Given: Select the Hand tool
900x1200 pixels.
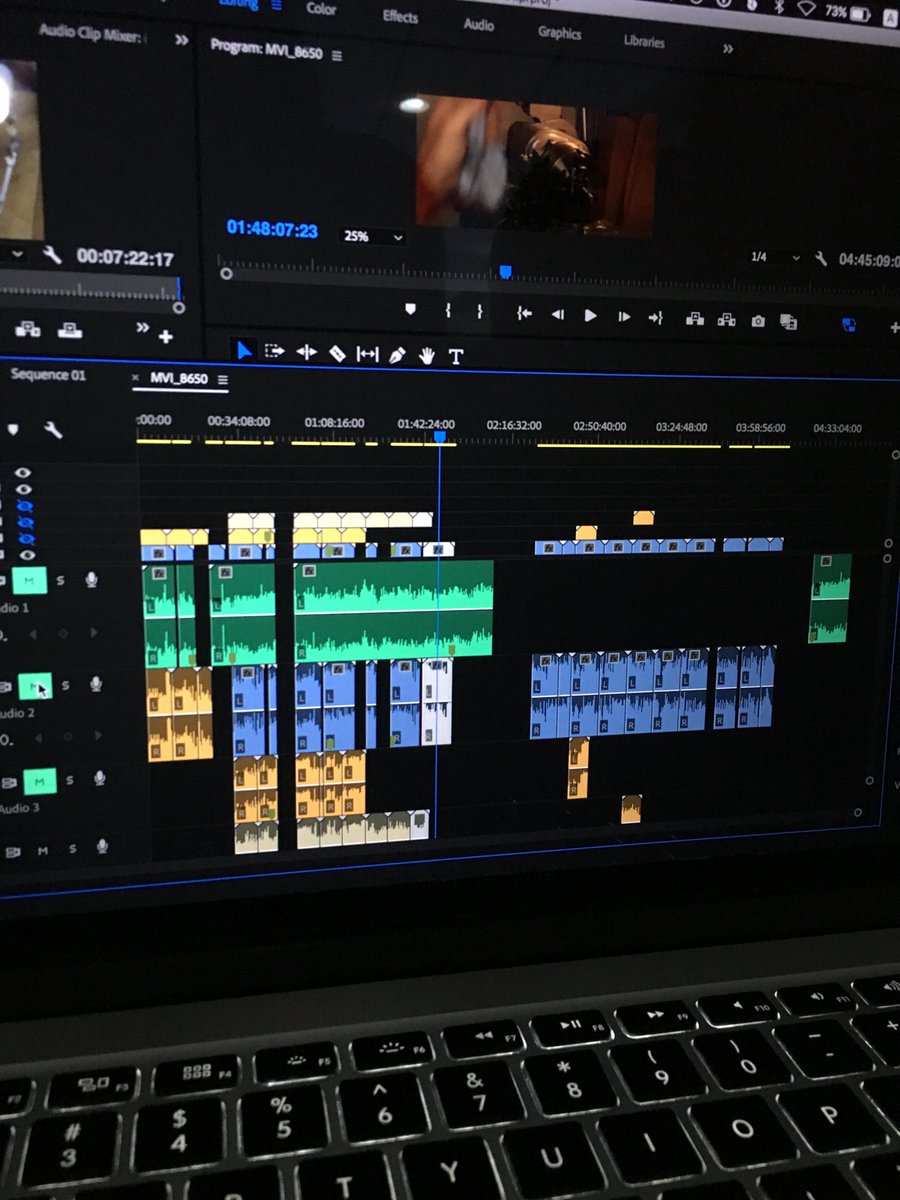Looking at the screenshot, I should 427,355.
